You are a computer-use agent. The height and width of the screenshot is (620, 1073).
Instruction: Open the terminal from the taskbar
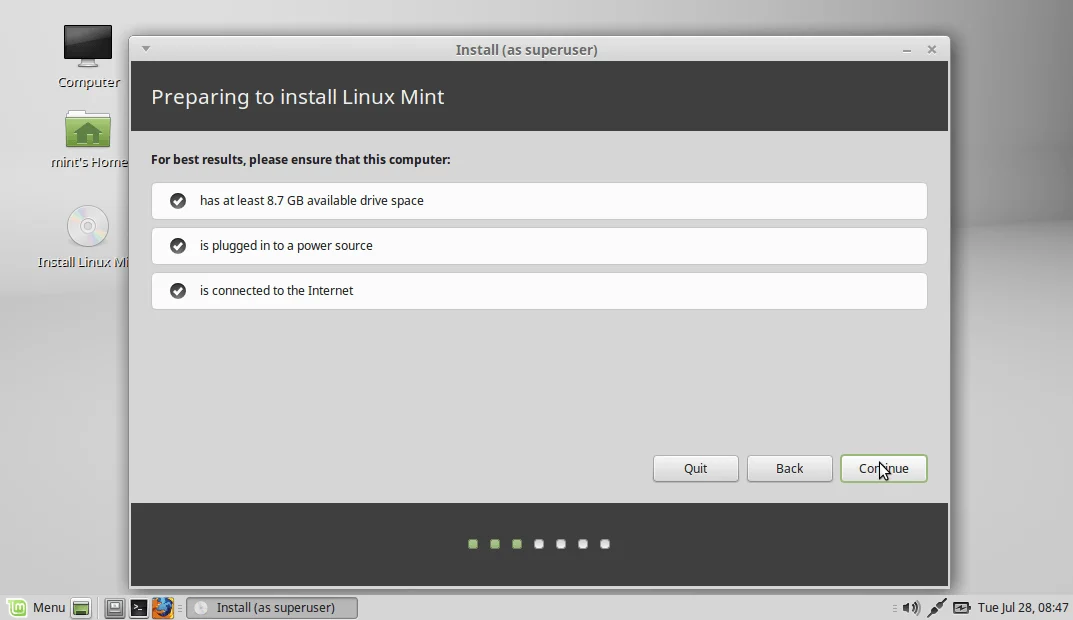138,607
